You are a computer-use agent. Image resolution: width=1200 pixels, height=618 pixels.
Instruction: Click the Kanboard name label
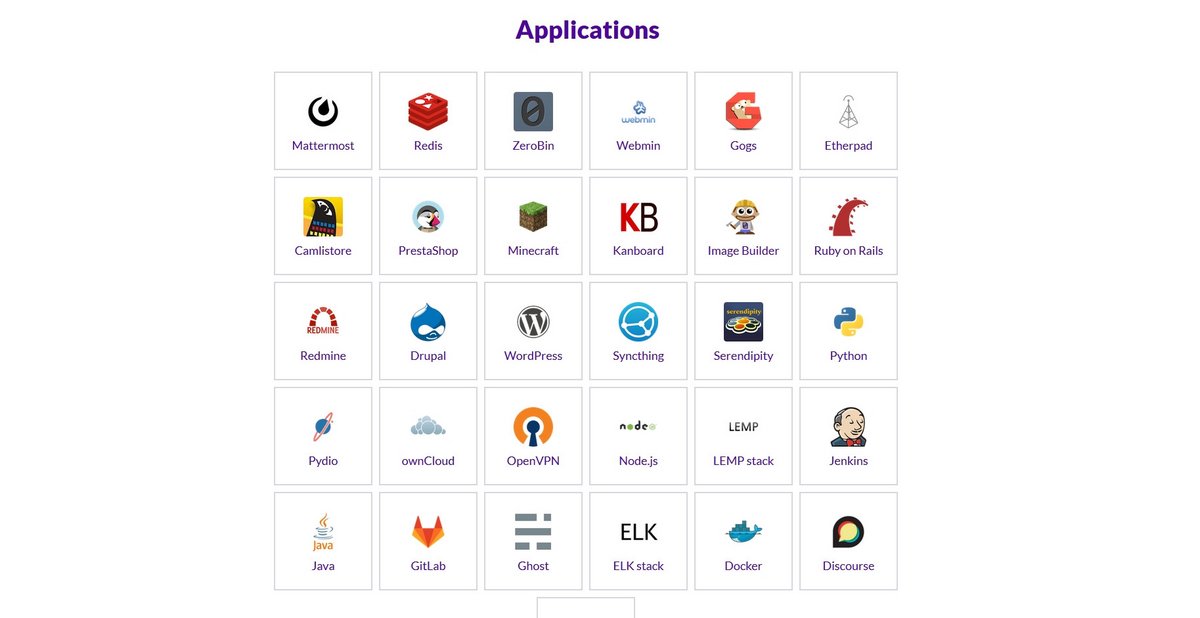coord(638,251)
